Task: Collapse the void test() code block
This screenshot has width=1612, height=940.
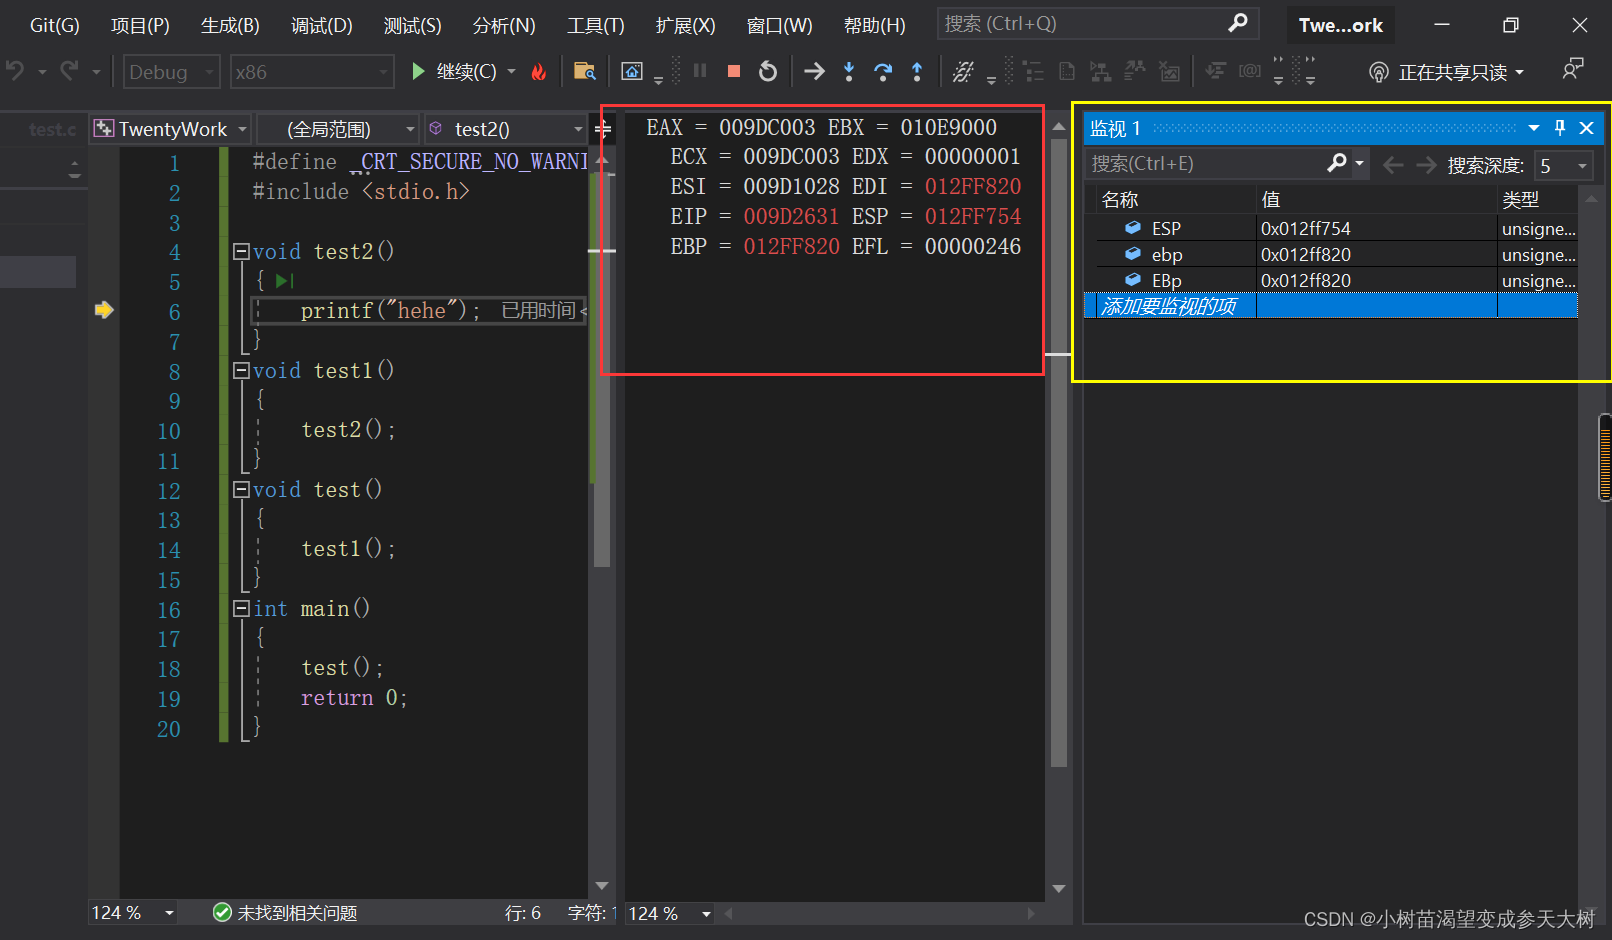Action: click(241, 489)
